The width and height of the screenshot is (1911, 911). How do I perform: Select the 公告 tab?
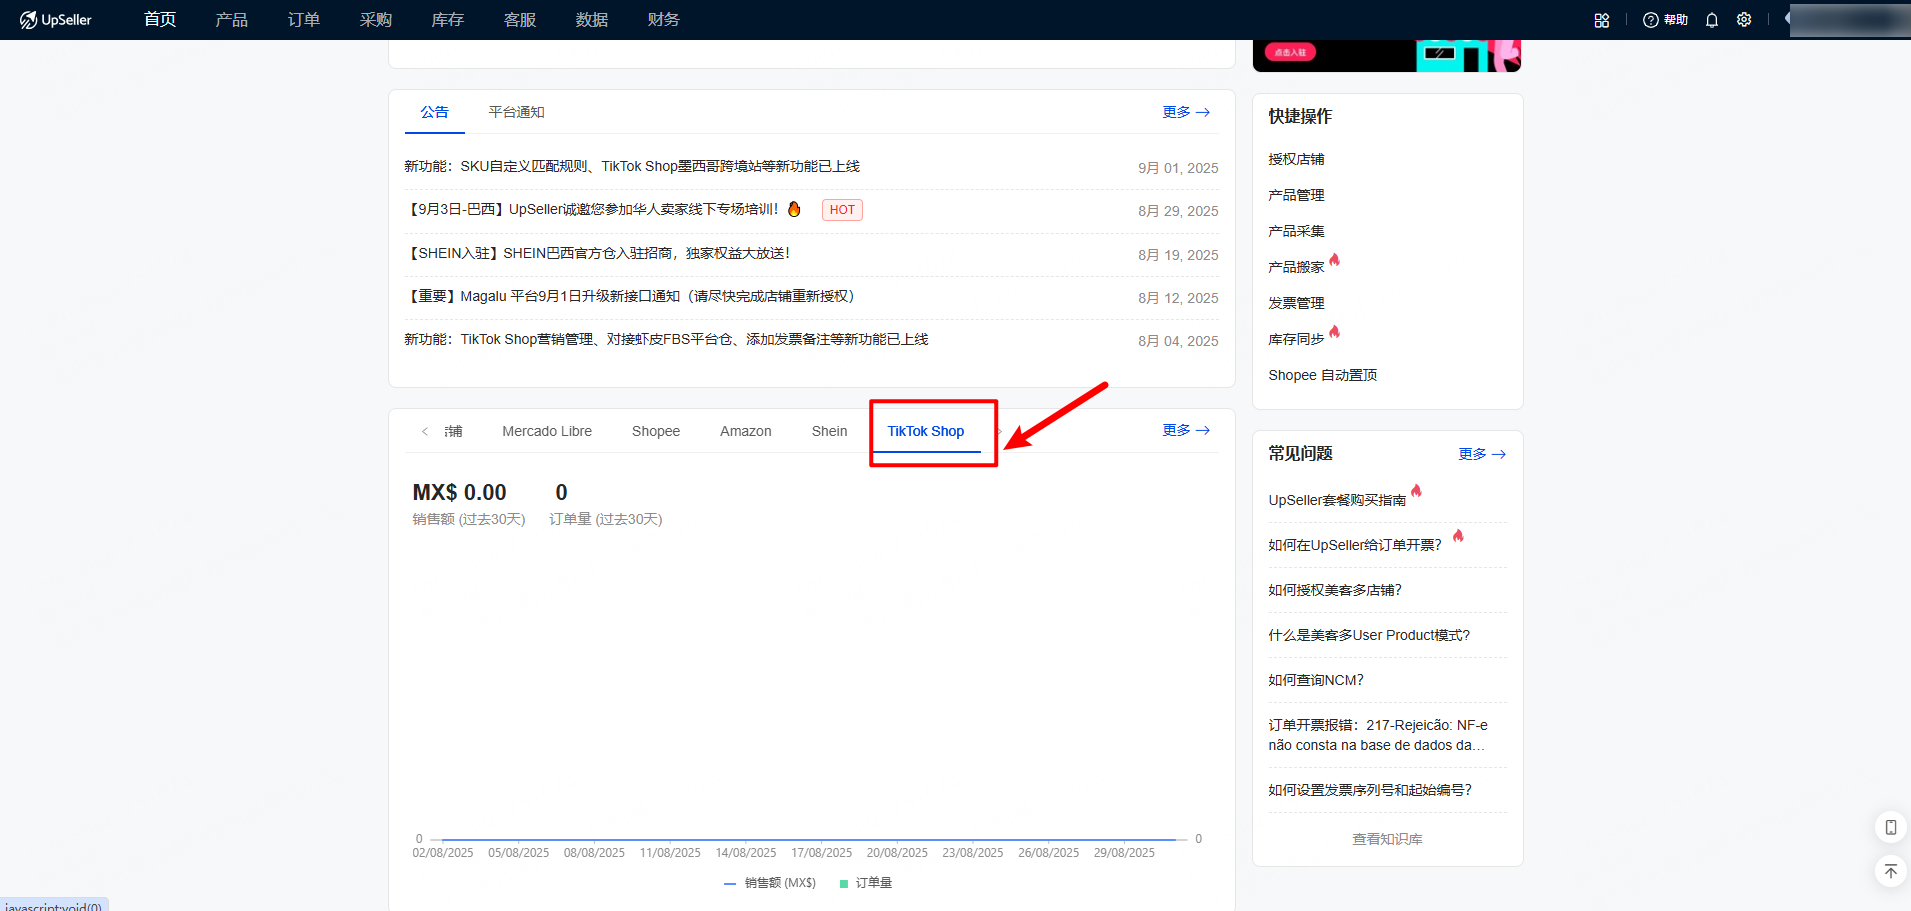point(435,112)
